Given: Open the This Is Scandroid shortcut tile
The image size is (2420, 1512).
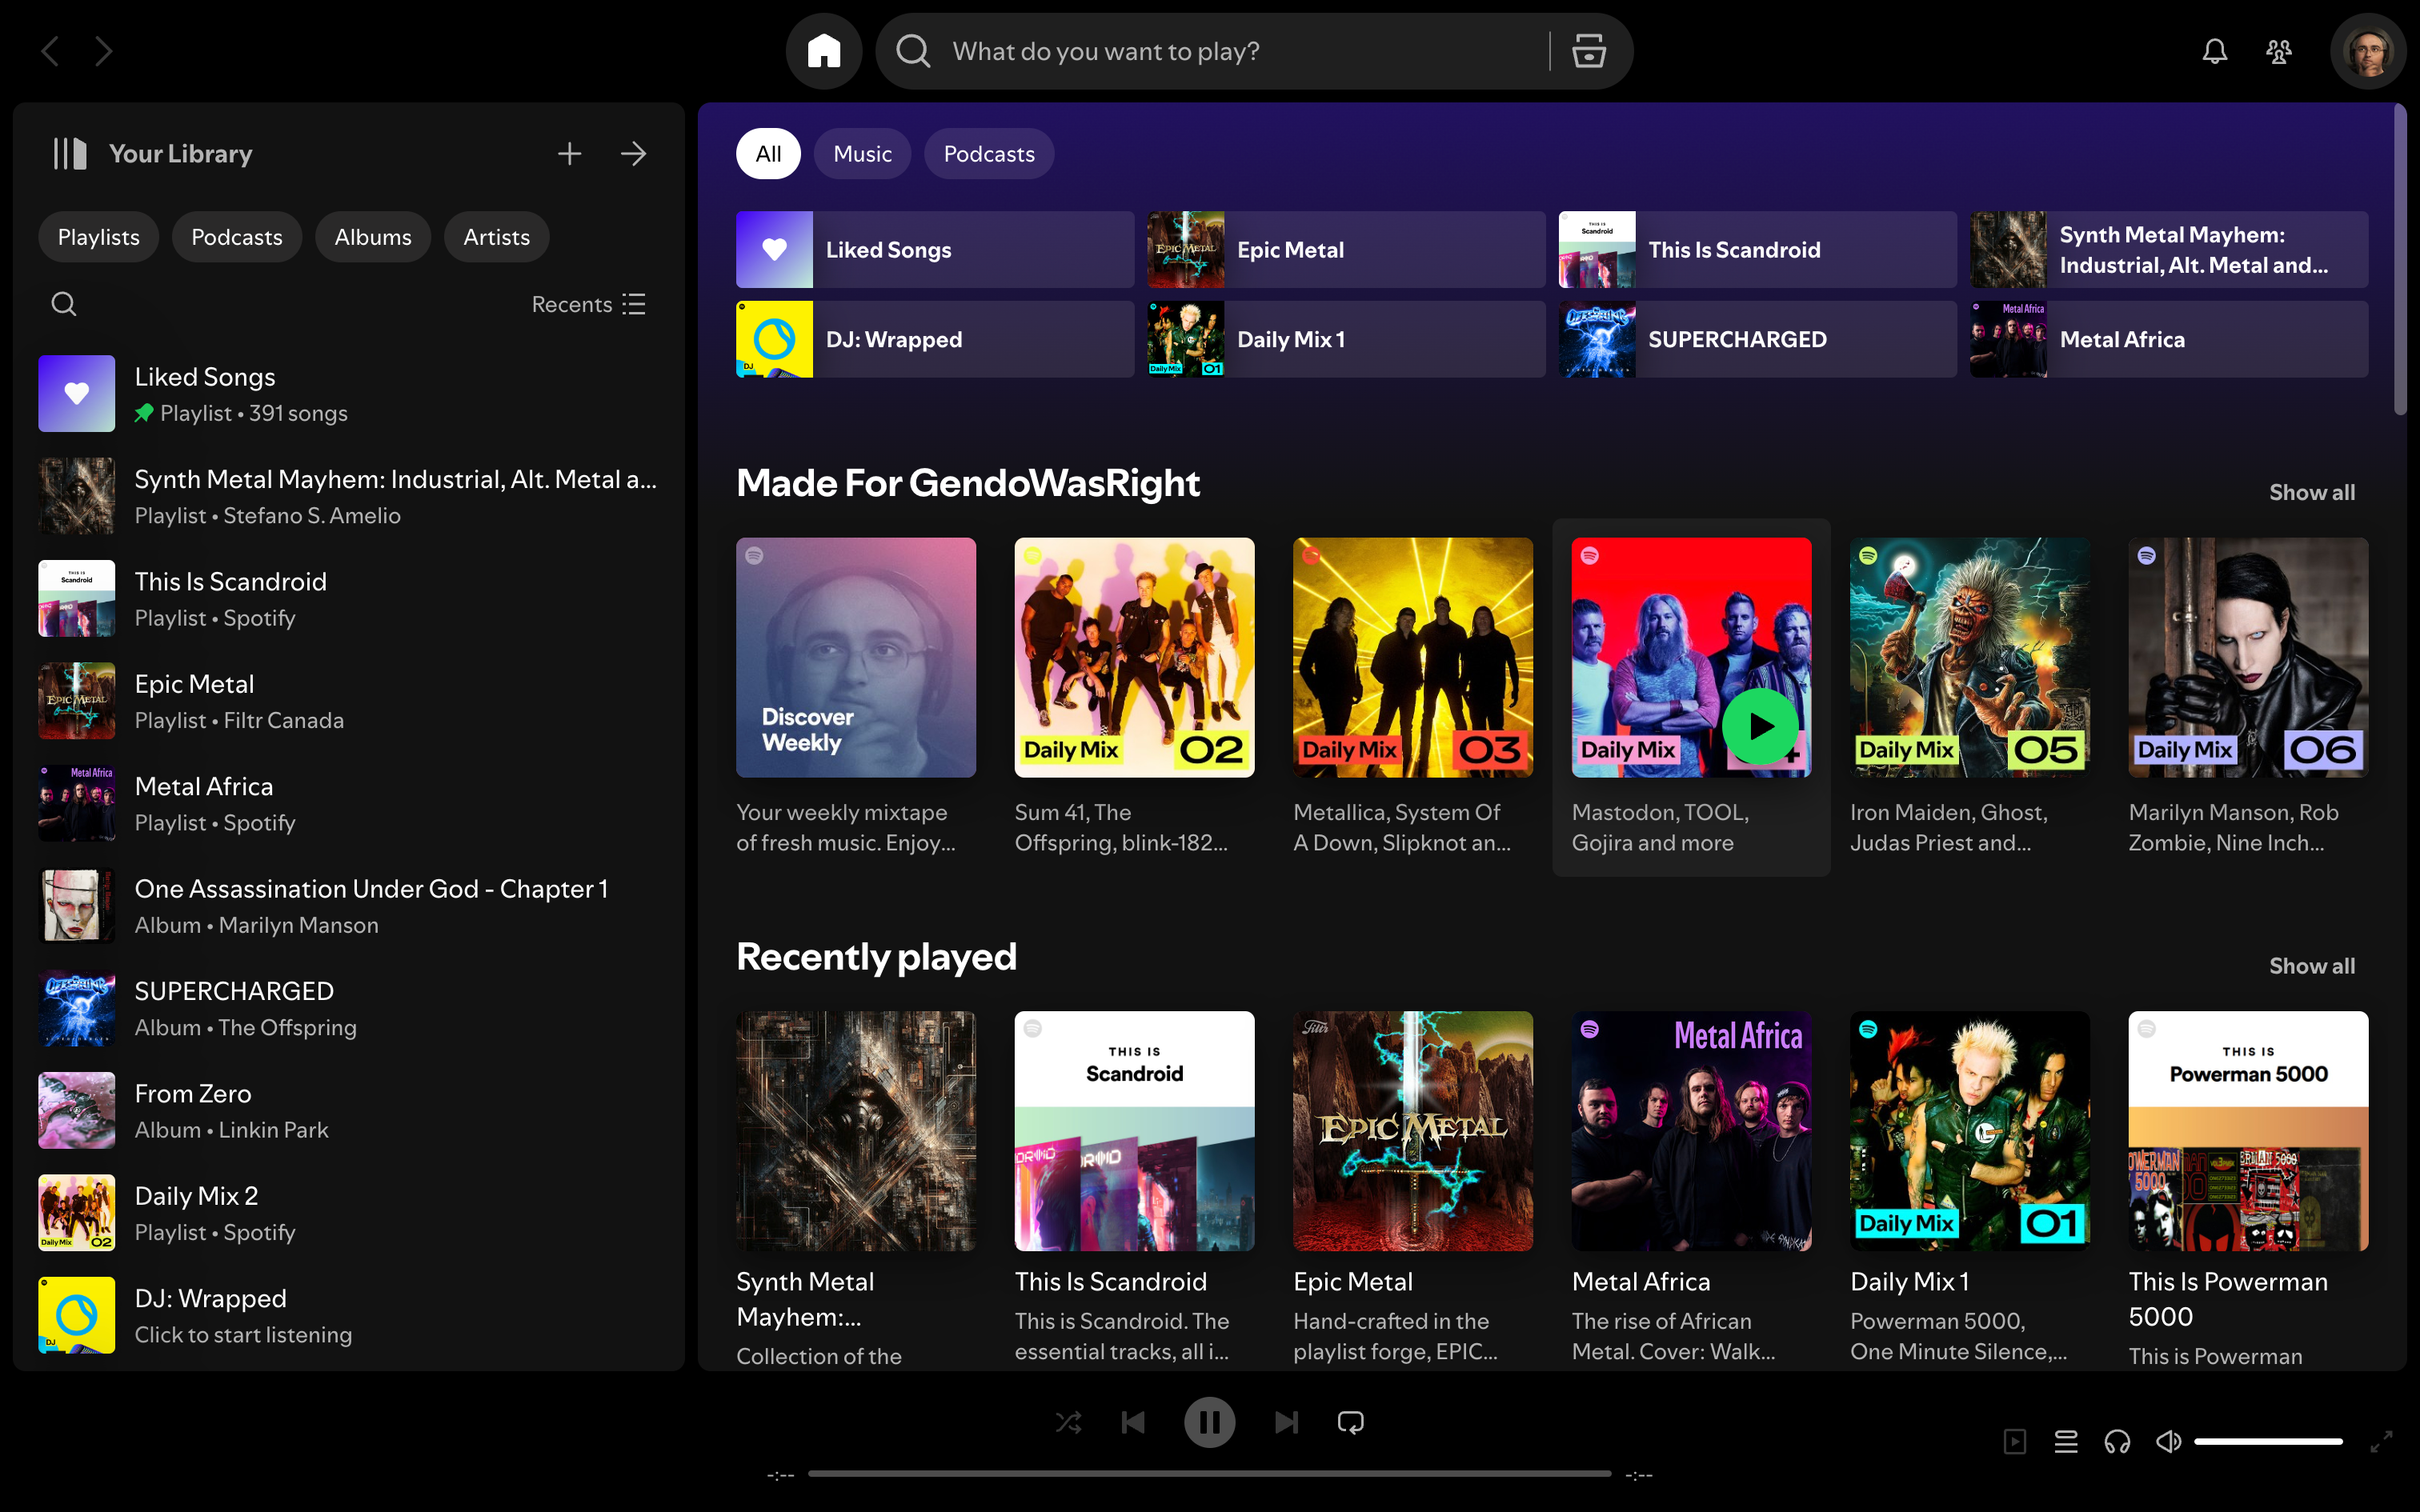Looking at the screenshot, I should point(1757,249).
